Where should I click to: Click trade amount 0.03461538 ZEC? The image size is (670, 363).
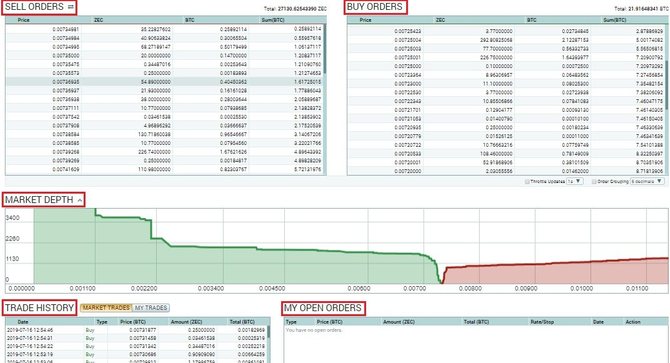click(201, 338)
